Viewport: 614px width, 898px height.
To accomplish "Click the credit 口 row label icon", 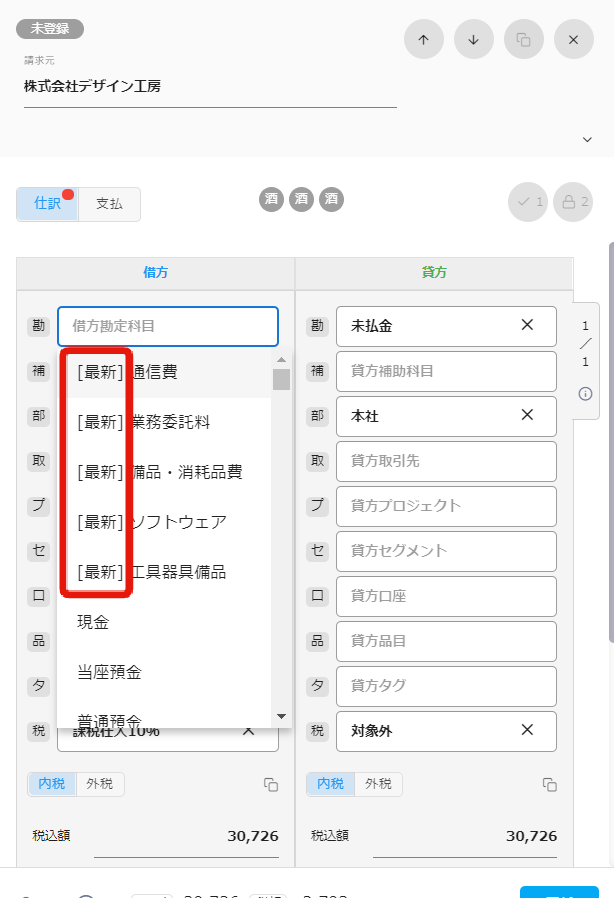I will (317, 596).
